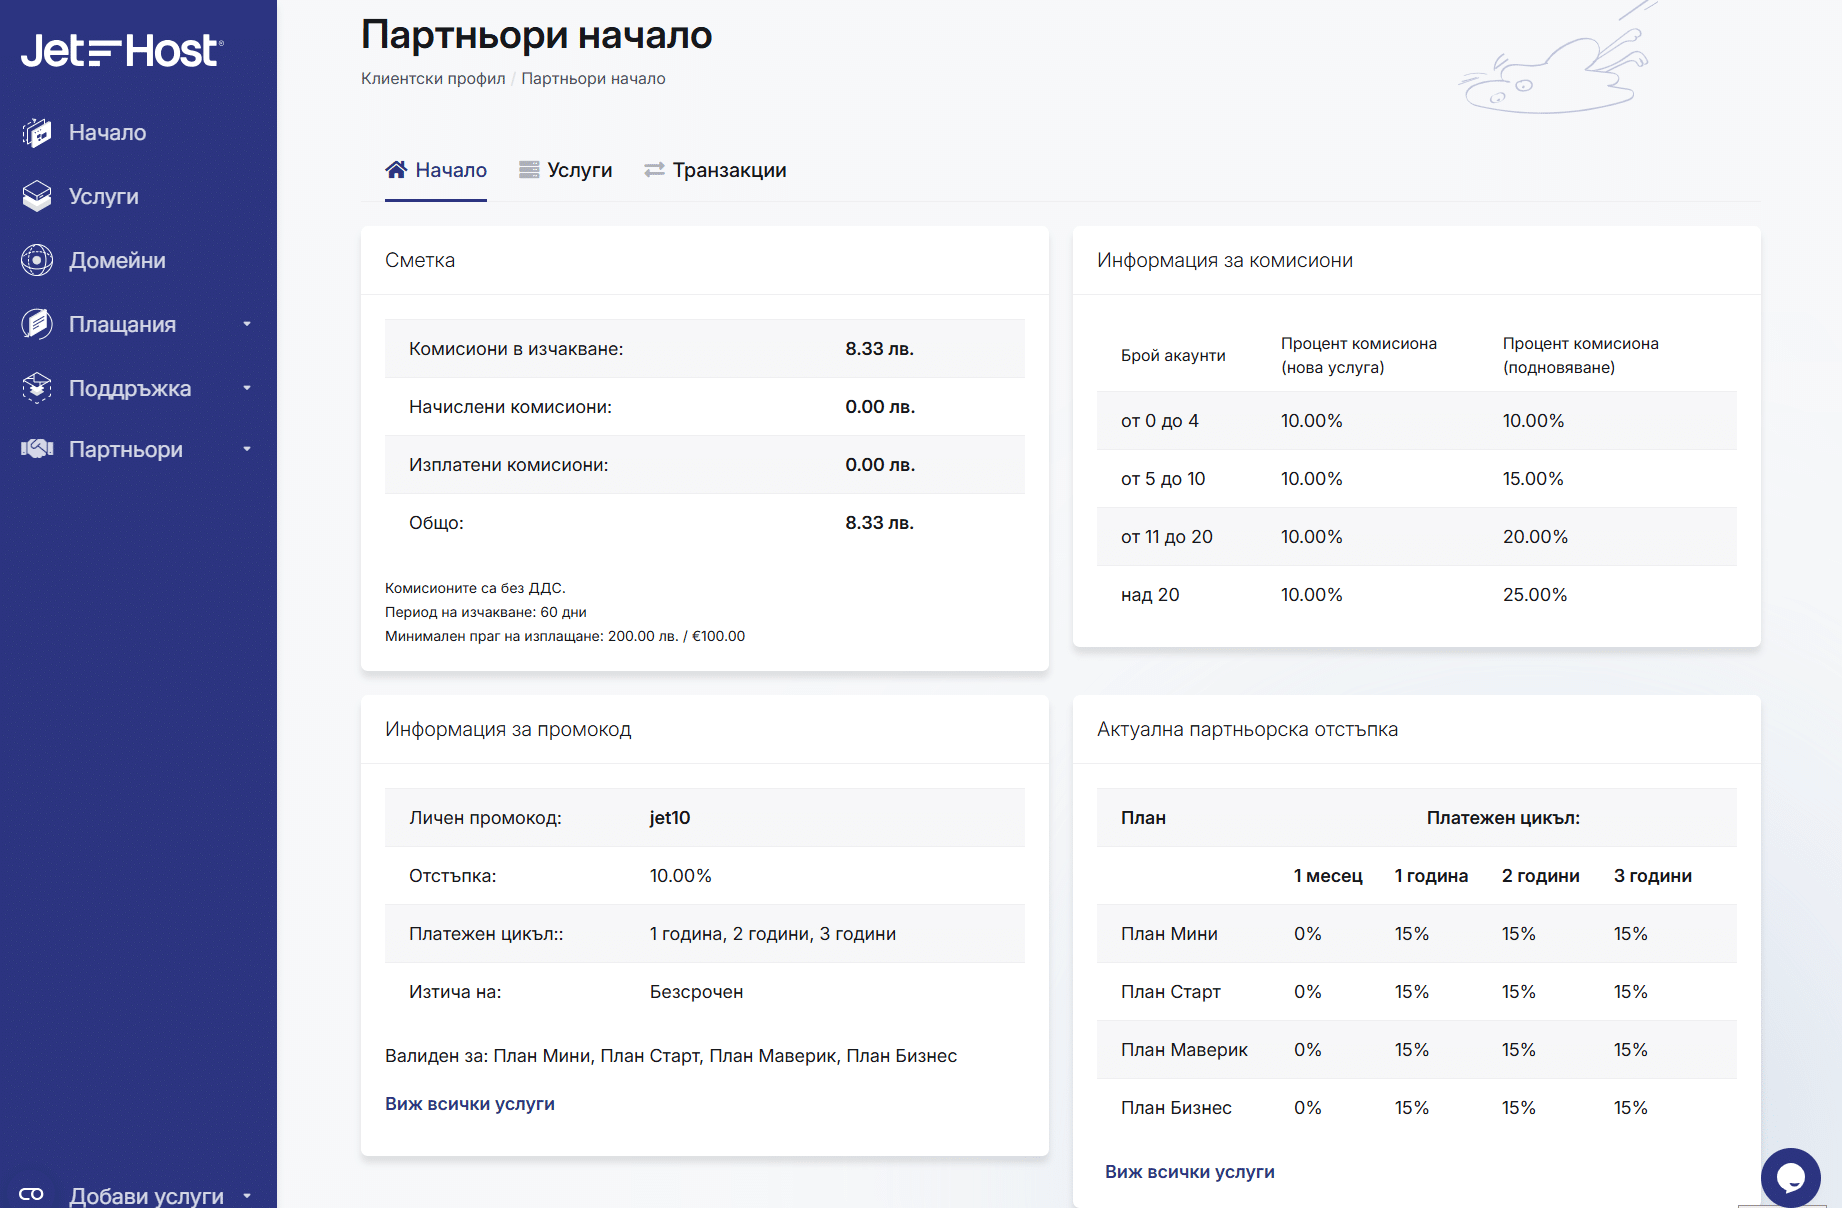Click the Плащания sidebar icon
This screenshot has width=1842, height=1208.
[x=37, y=324]
